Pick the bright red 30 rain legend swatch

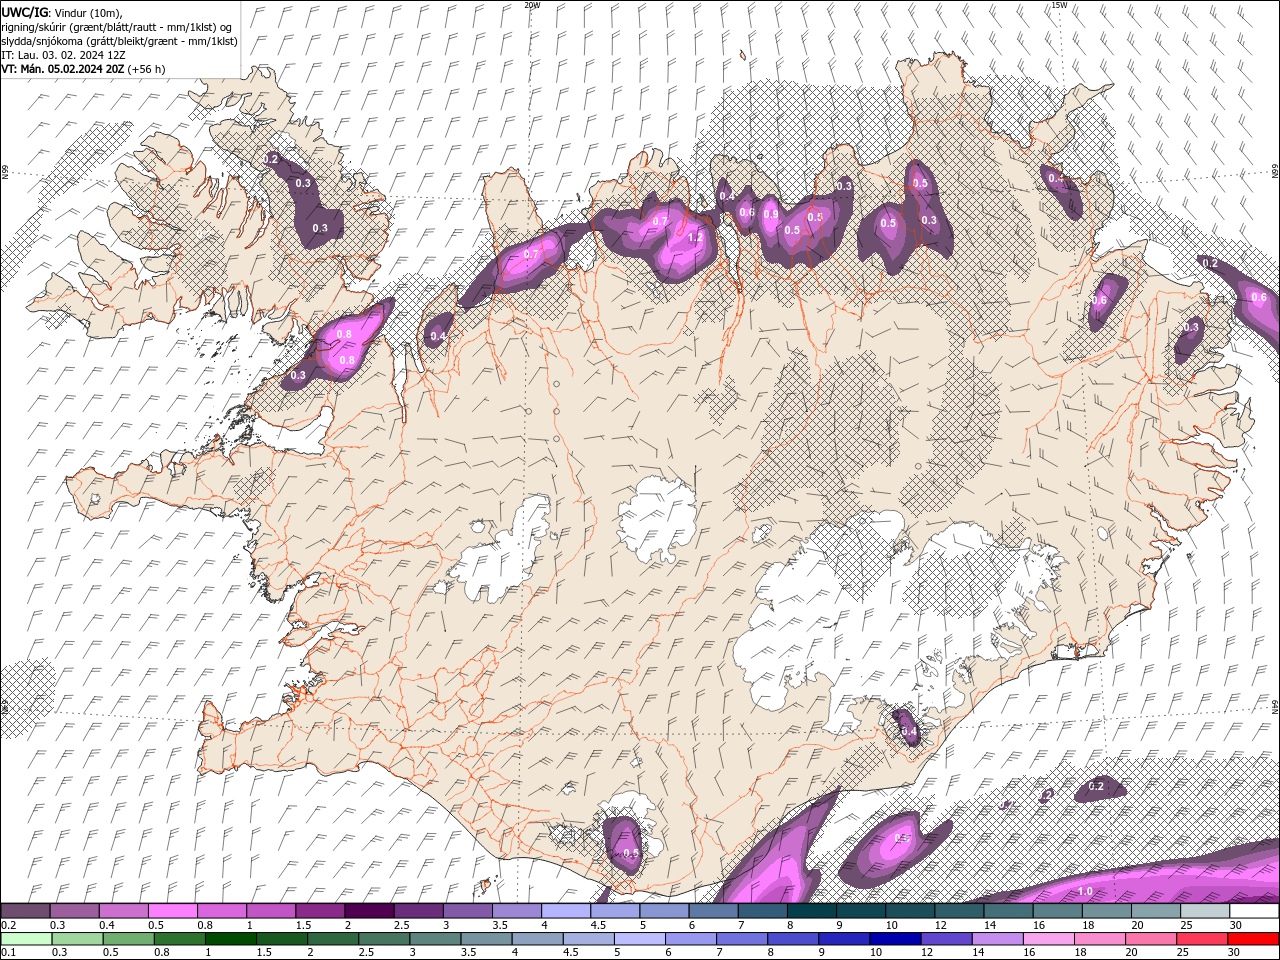1254,939
